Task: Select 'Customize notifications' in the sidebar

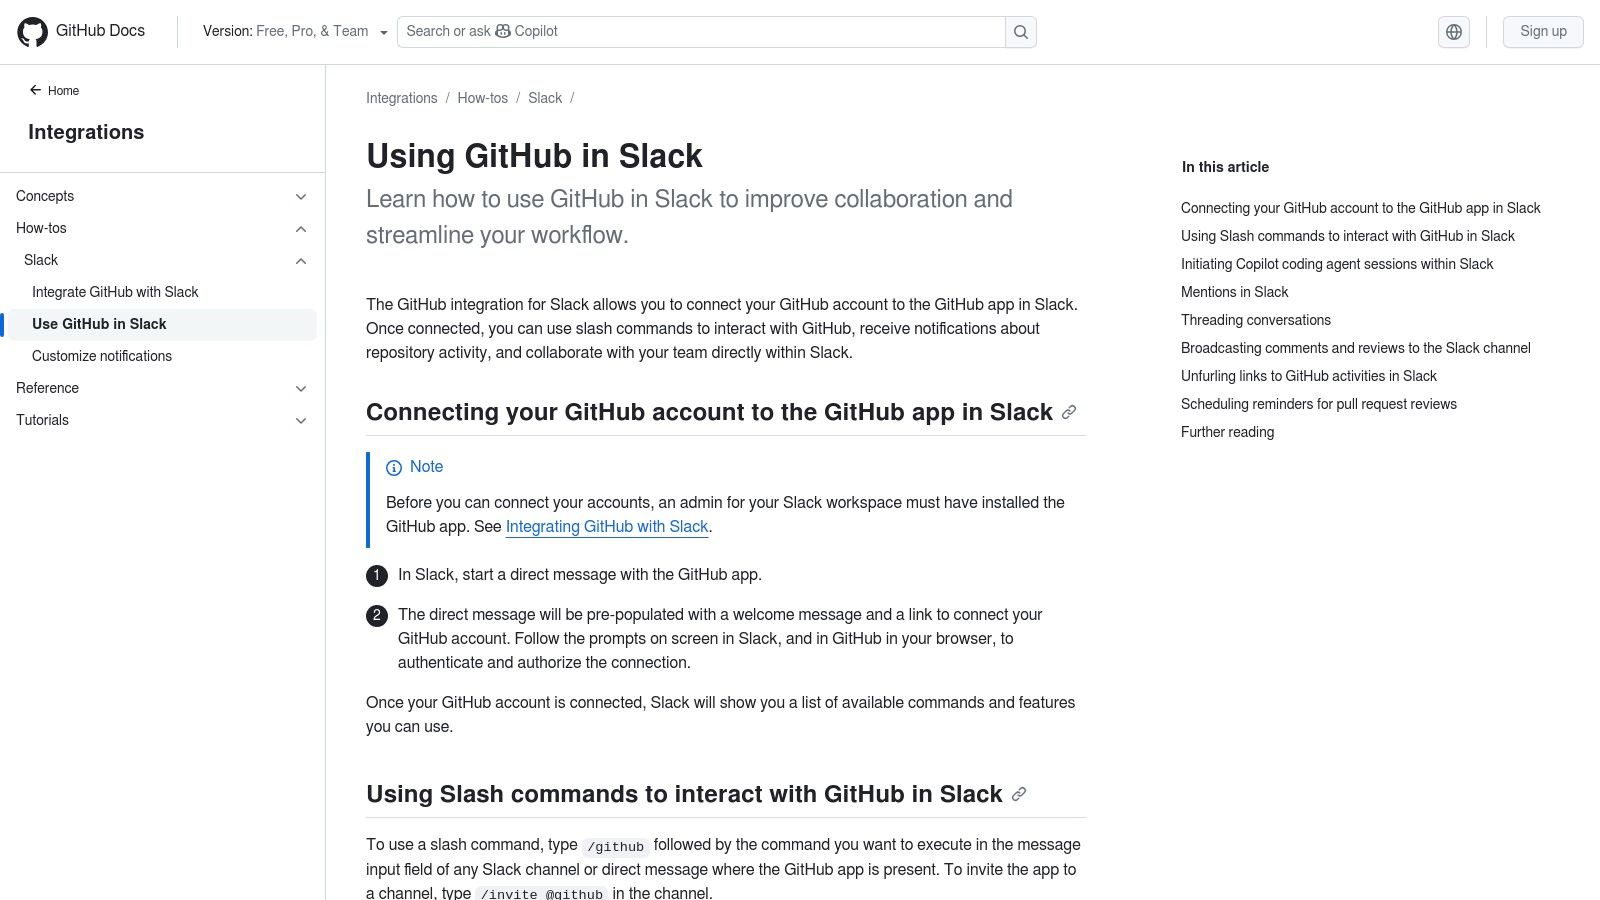Action: (x=101, y=356)
